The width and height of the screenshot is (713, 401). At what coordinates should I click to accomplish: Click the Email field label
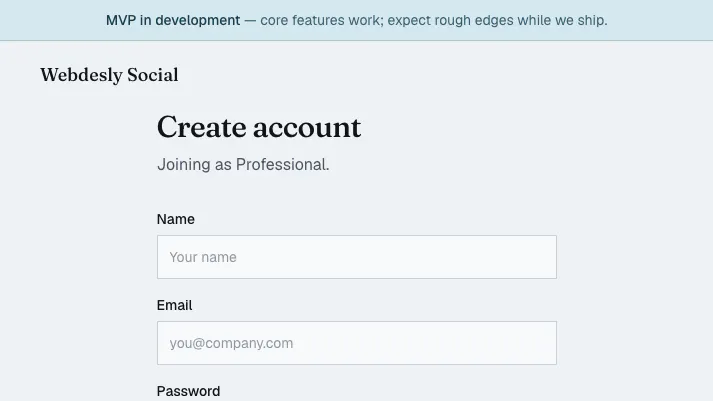[x=174, y=305]
